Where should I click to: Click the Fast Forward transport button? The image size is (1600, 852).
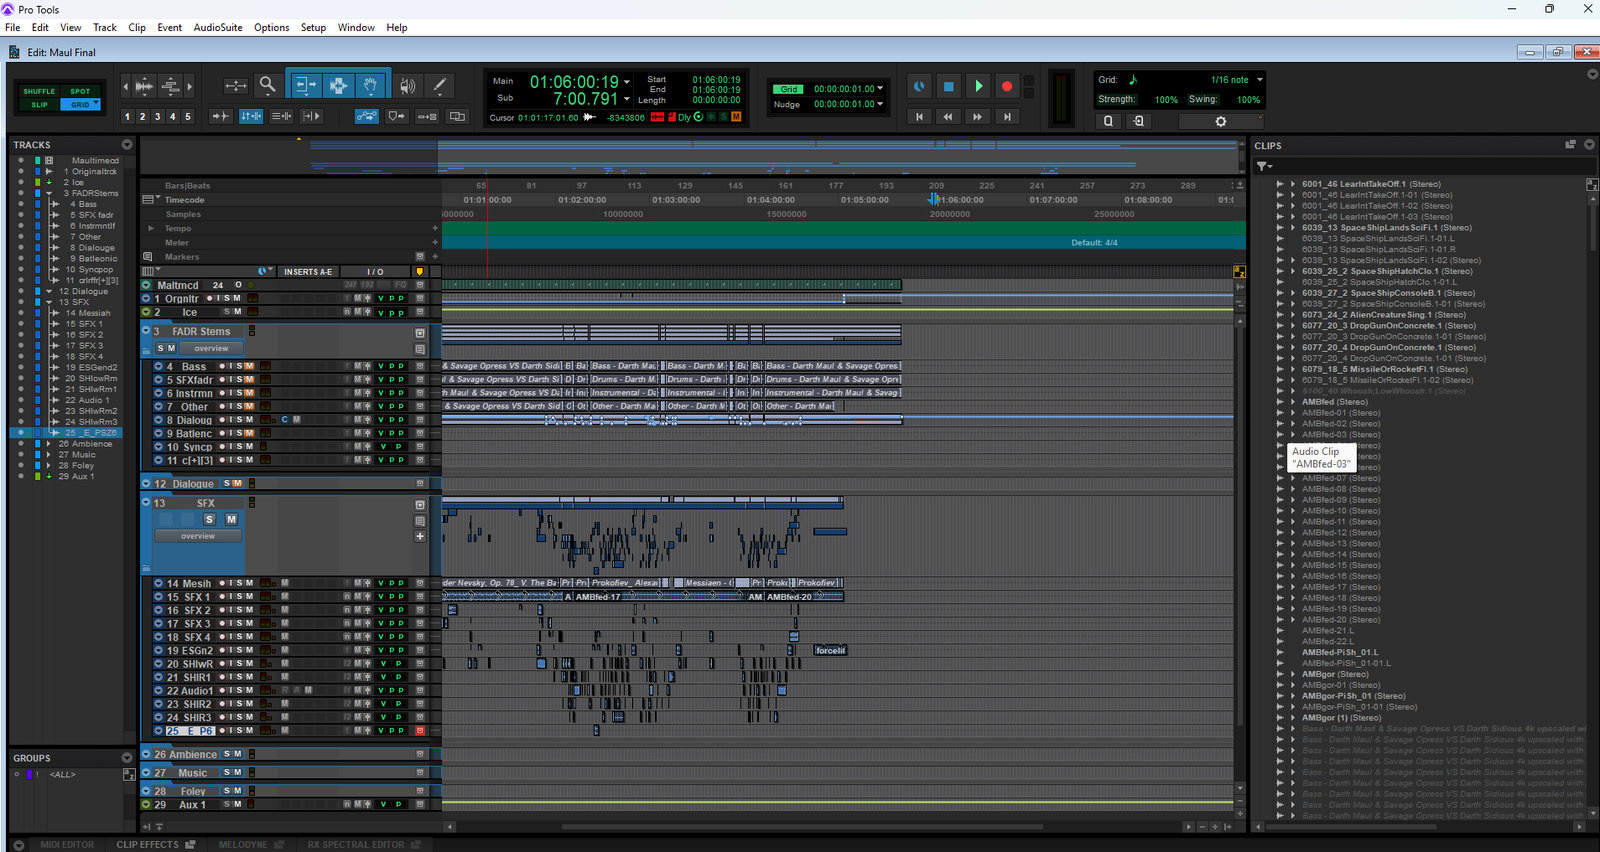pyautogui.click(x=977, y=117)
